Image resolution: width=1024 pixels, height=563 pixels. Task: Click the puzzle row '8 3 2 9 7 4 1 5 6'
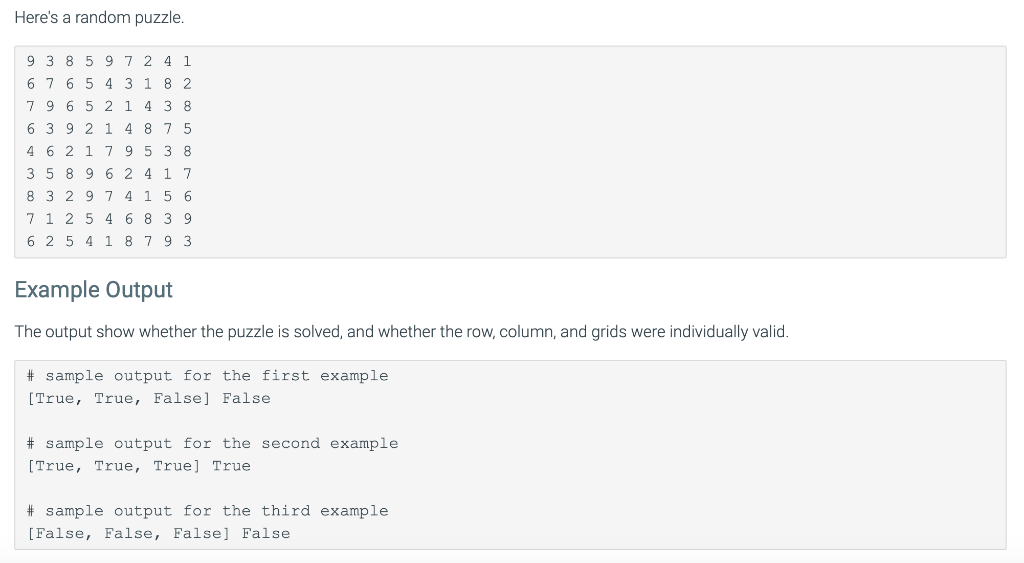pos(109,197)
